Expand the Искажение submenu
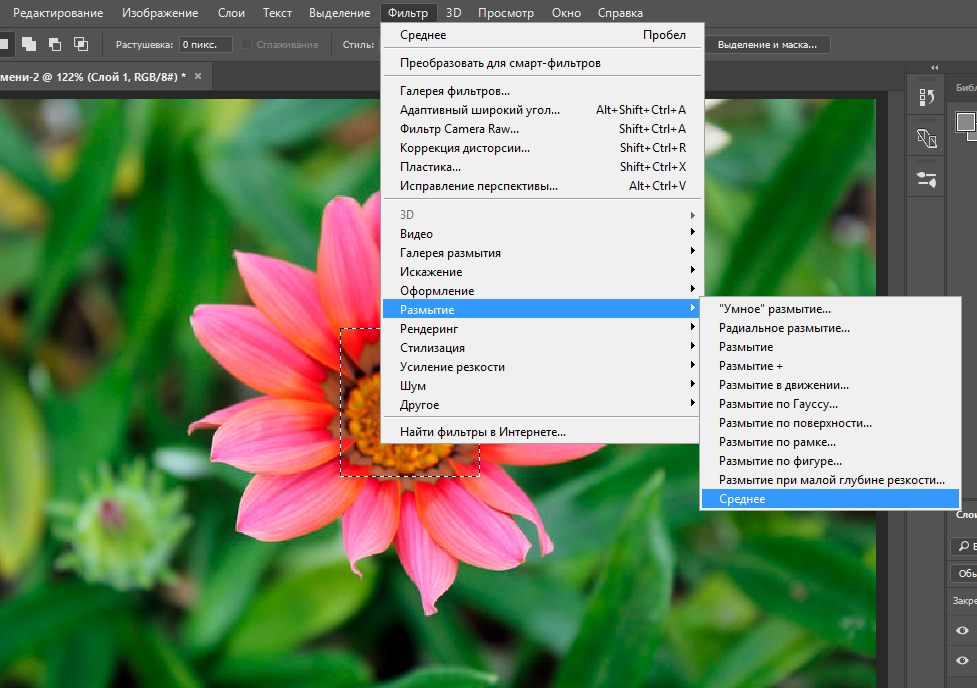977x688 pixels. click(x=542, y=272)
